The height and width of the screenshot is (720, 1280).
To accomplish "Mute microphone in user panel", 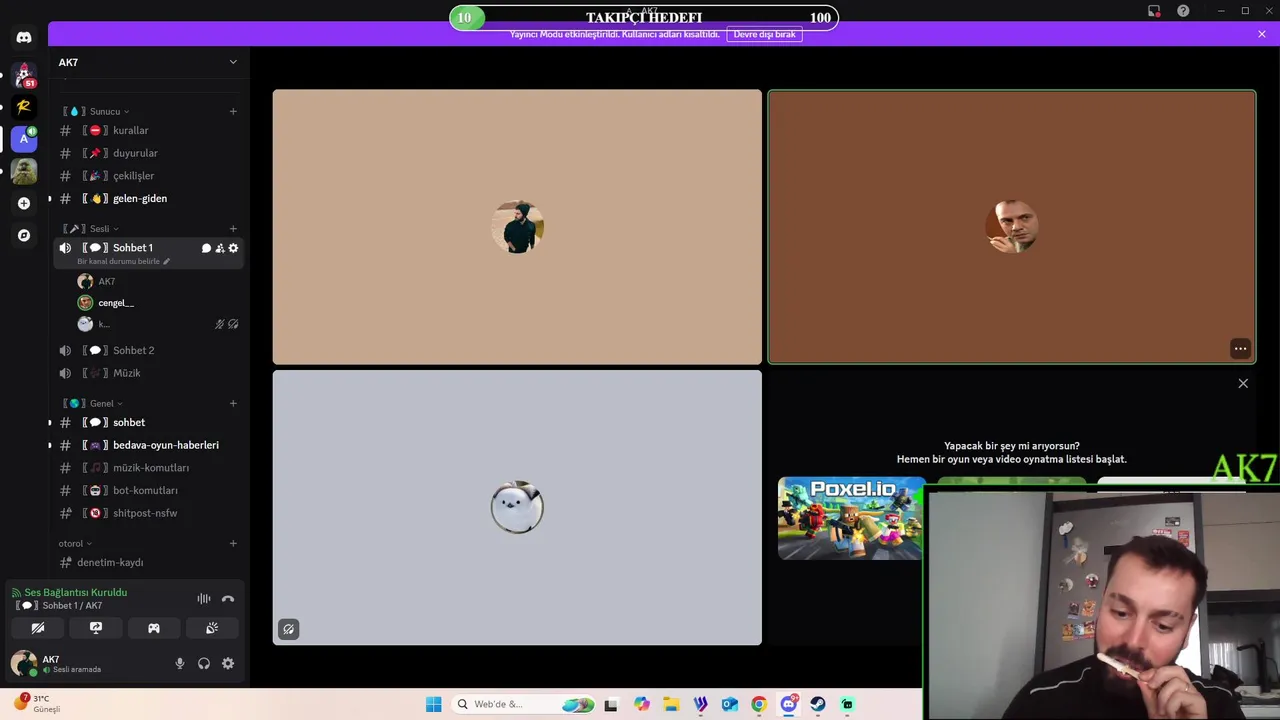I will coord(180,663).
